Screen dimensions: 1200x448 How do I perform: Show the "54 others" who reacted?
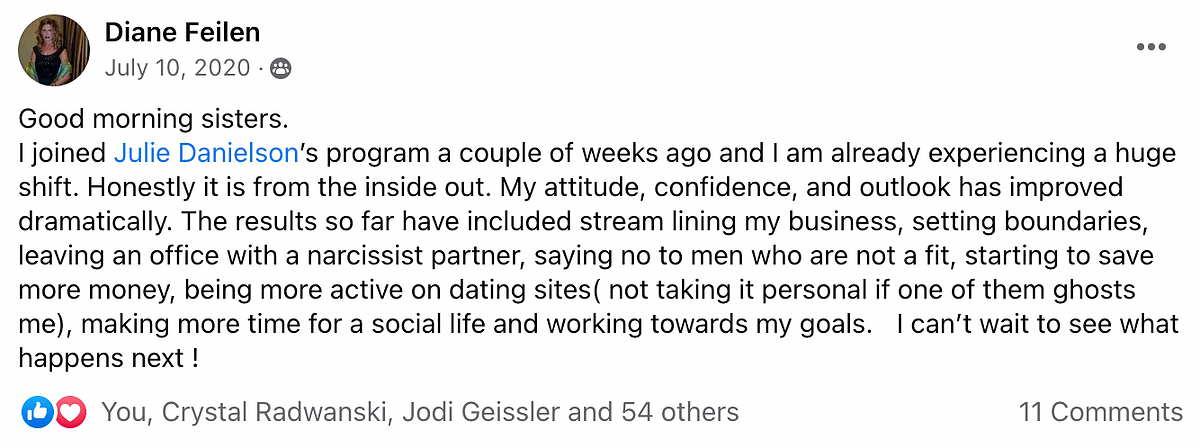click(680, 411)
